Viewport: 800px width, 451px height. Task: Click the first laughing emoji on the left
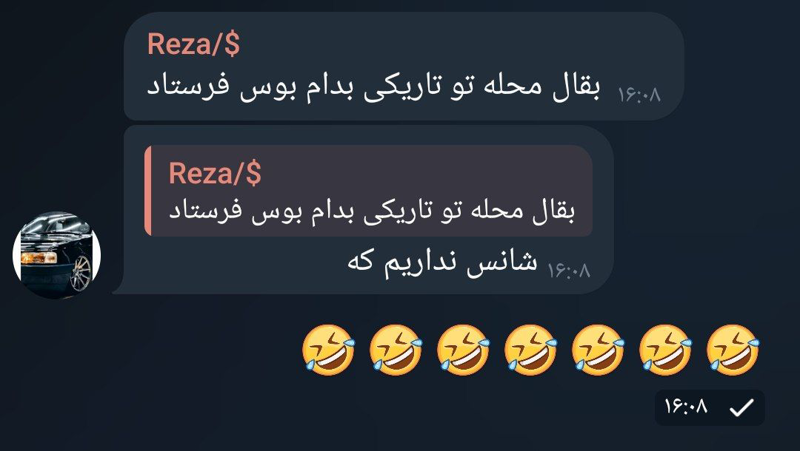tap(329, 350)
